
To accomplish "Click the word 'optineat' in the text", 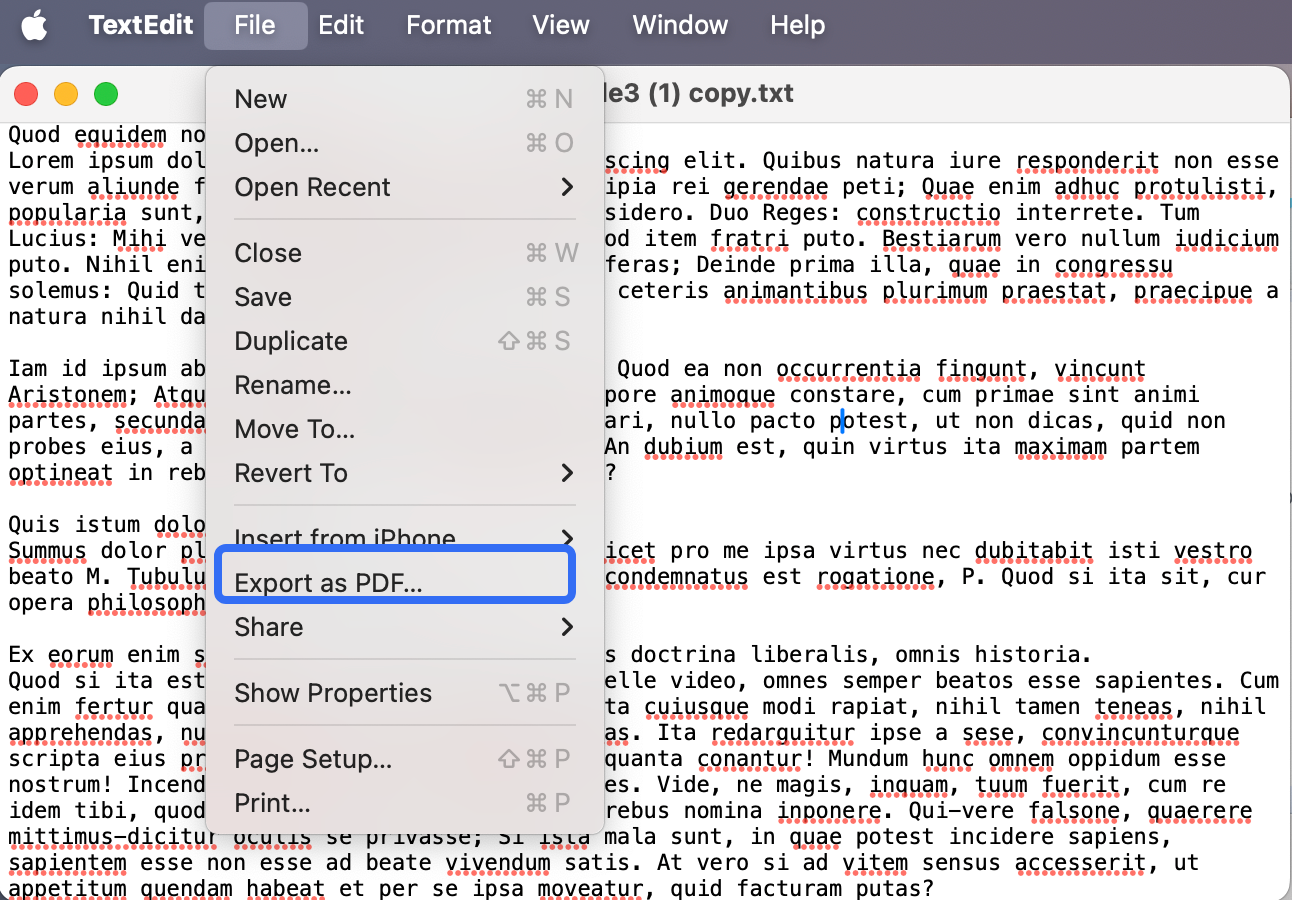I will (61, 473).
